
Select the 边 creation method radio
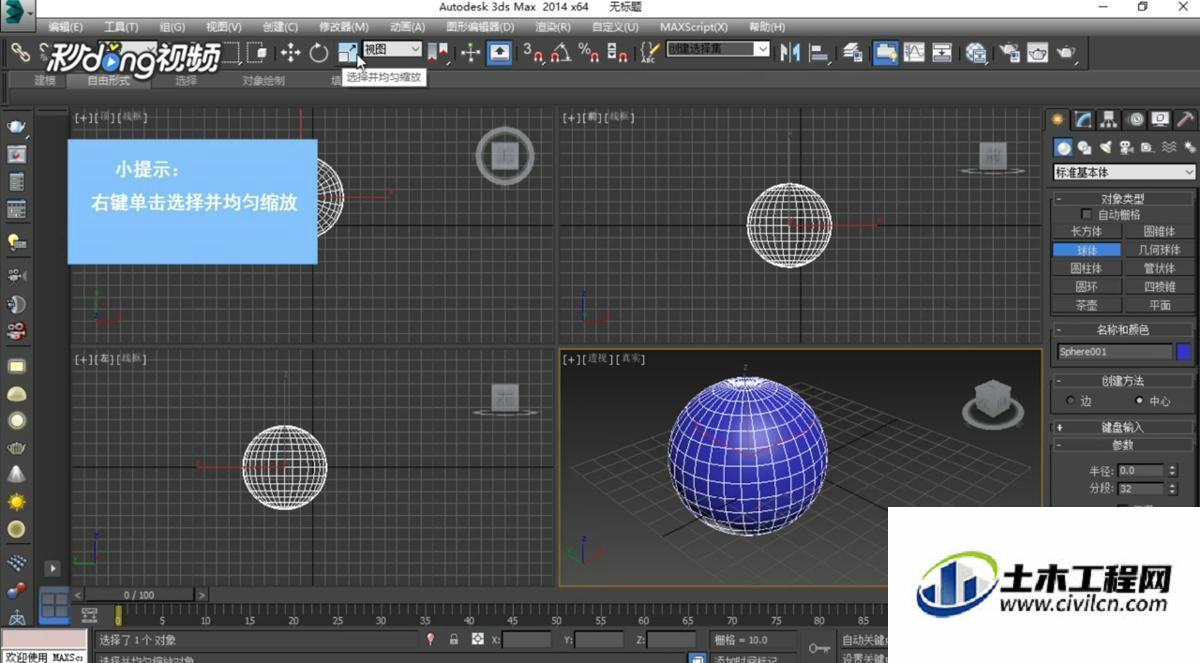tap(1071, 401)
